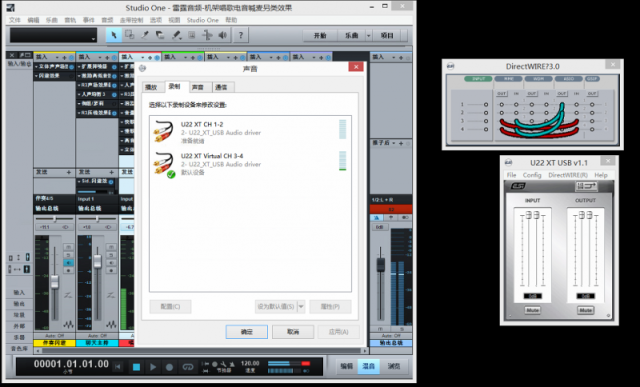Click the 120.00 tempo value in transport
The width and height of the screenshot is (640, 387).
tap(250, 363)
